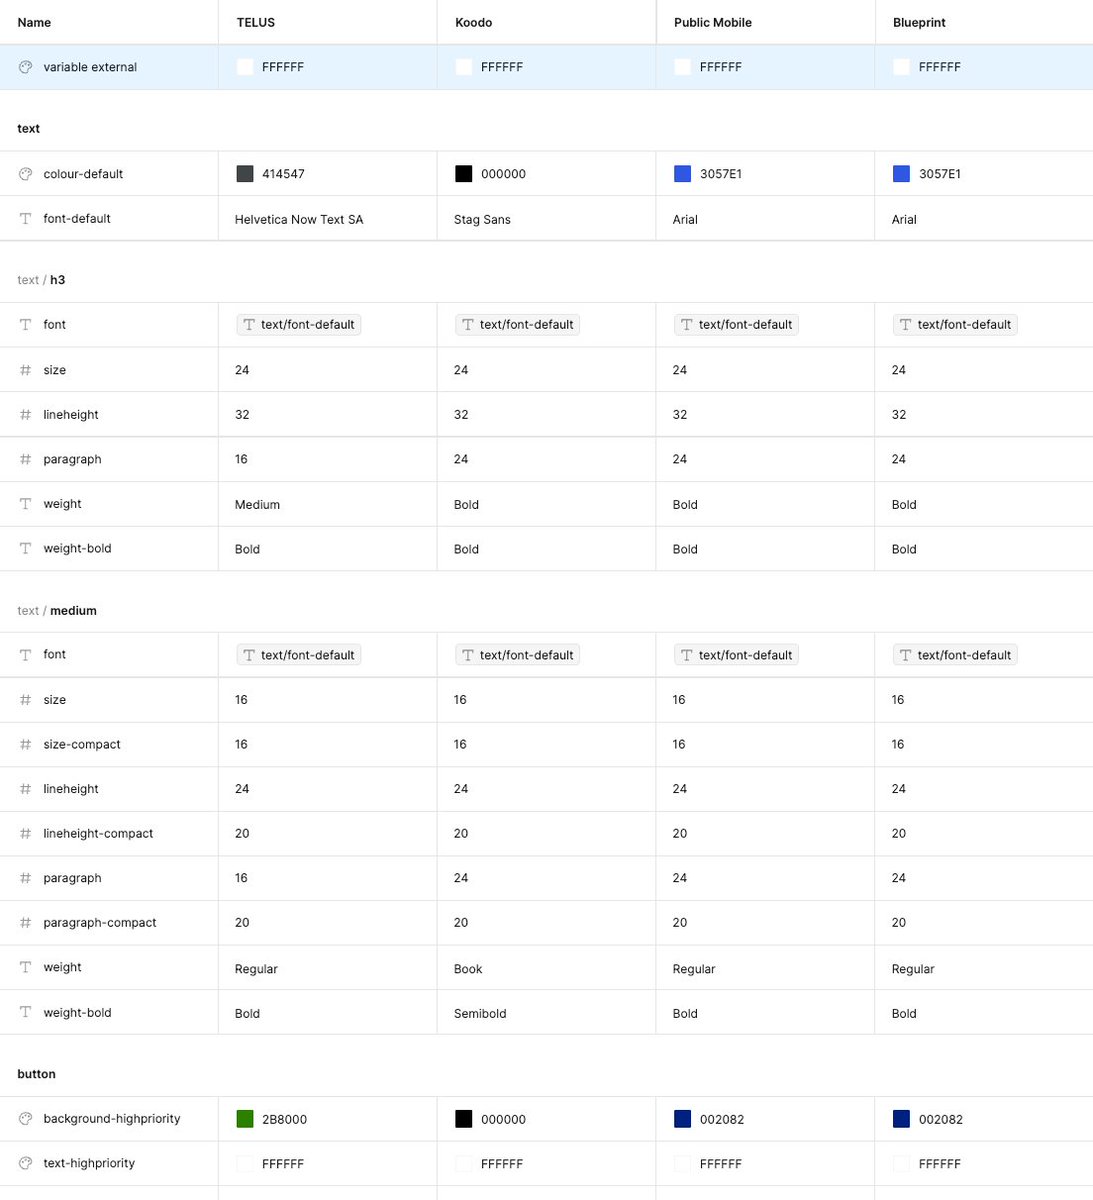The width and height of the screenshot is (1093, 1200).
Task: Click Koodo text/font-default alias in h3 font row
Action: pyautogui.click(x=518, y=325)
